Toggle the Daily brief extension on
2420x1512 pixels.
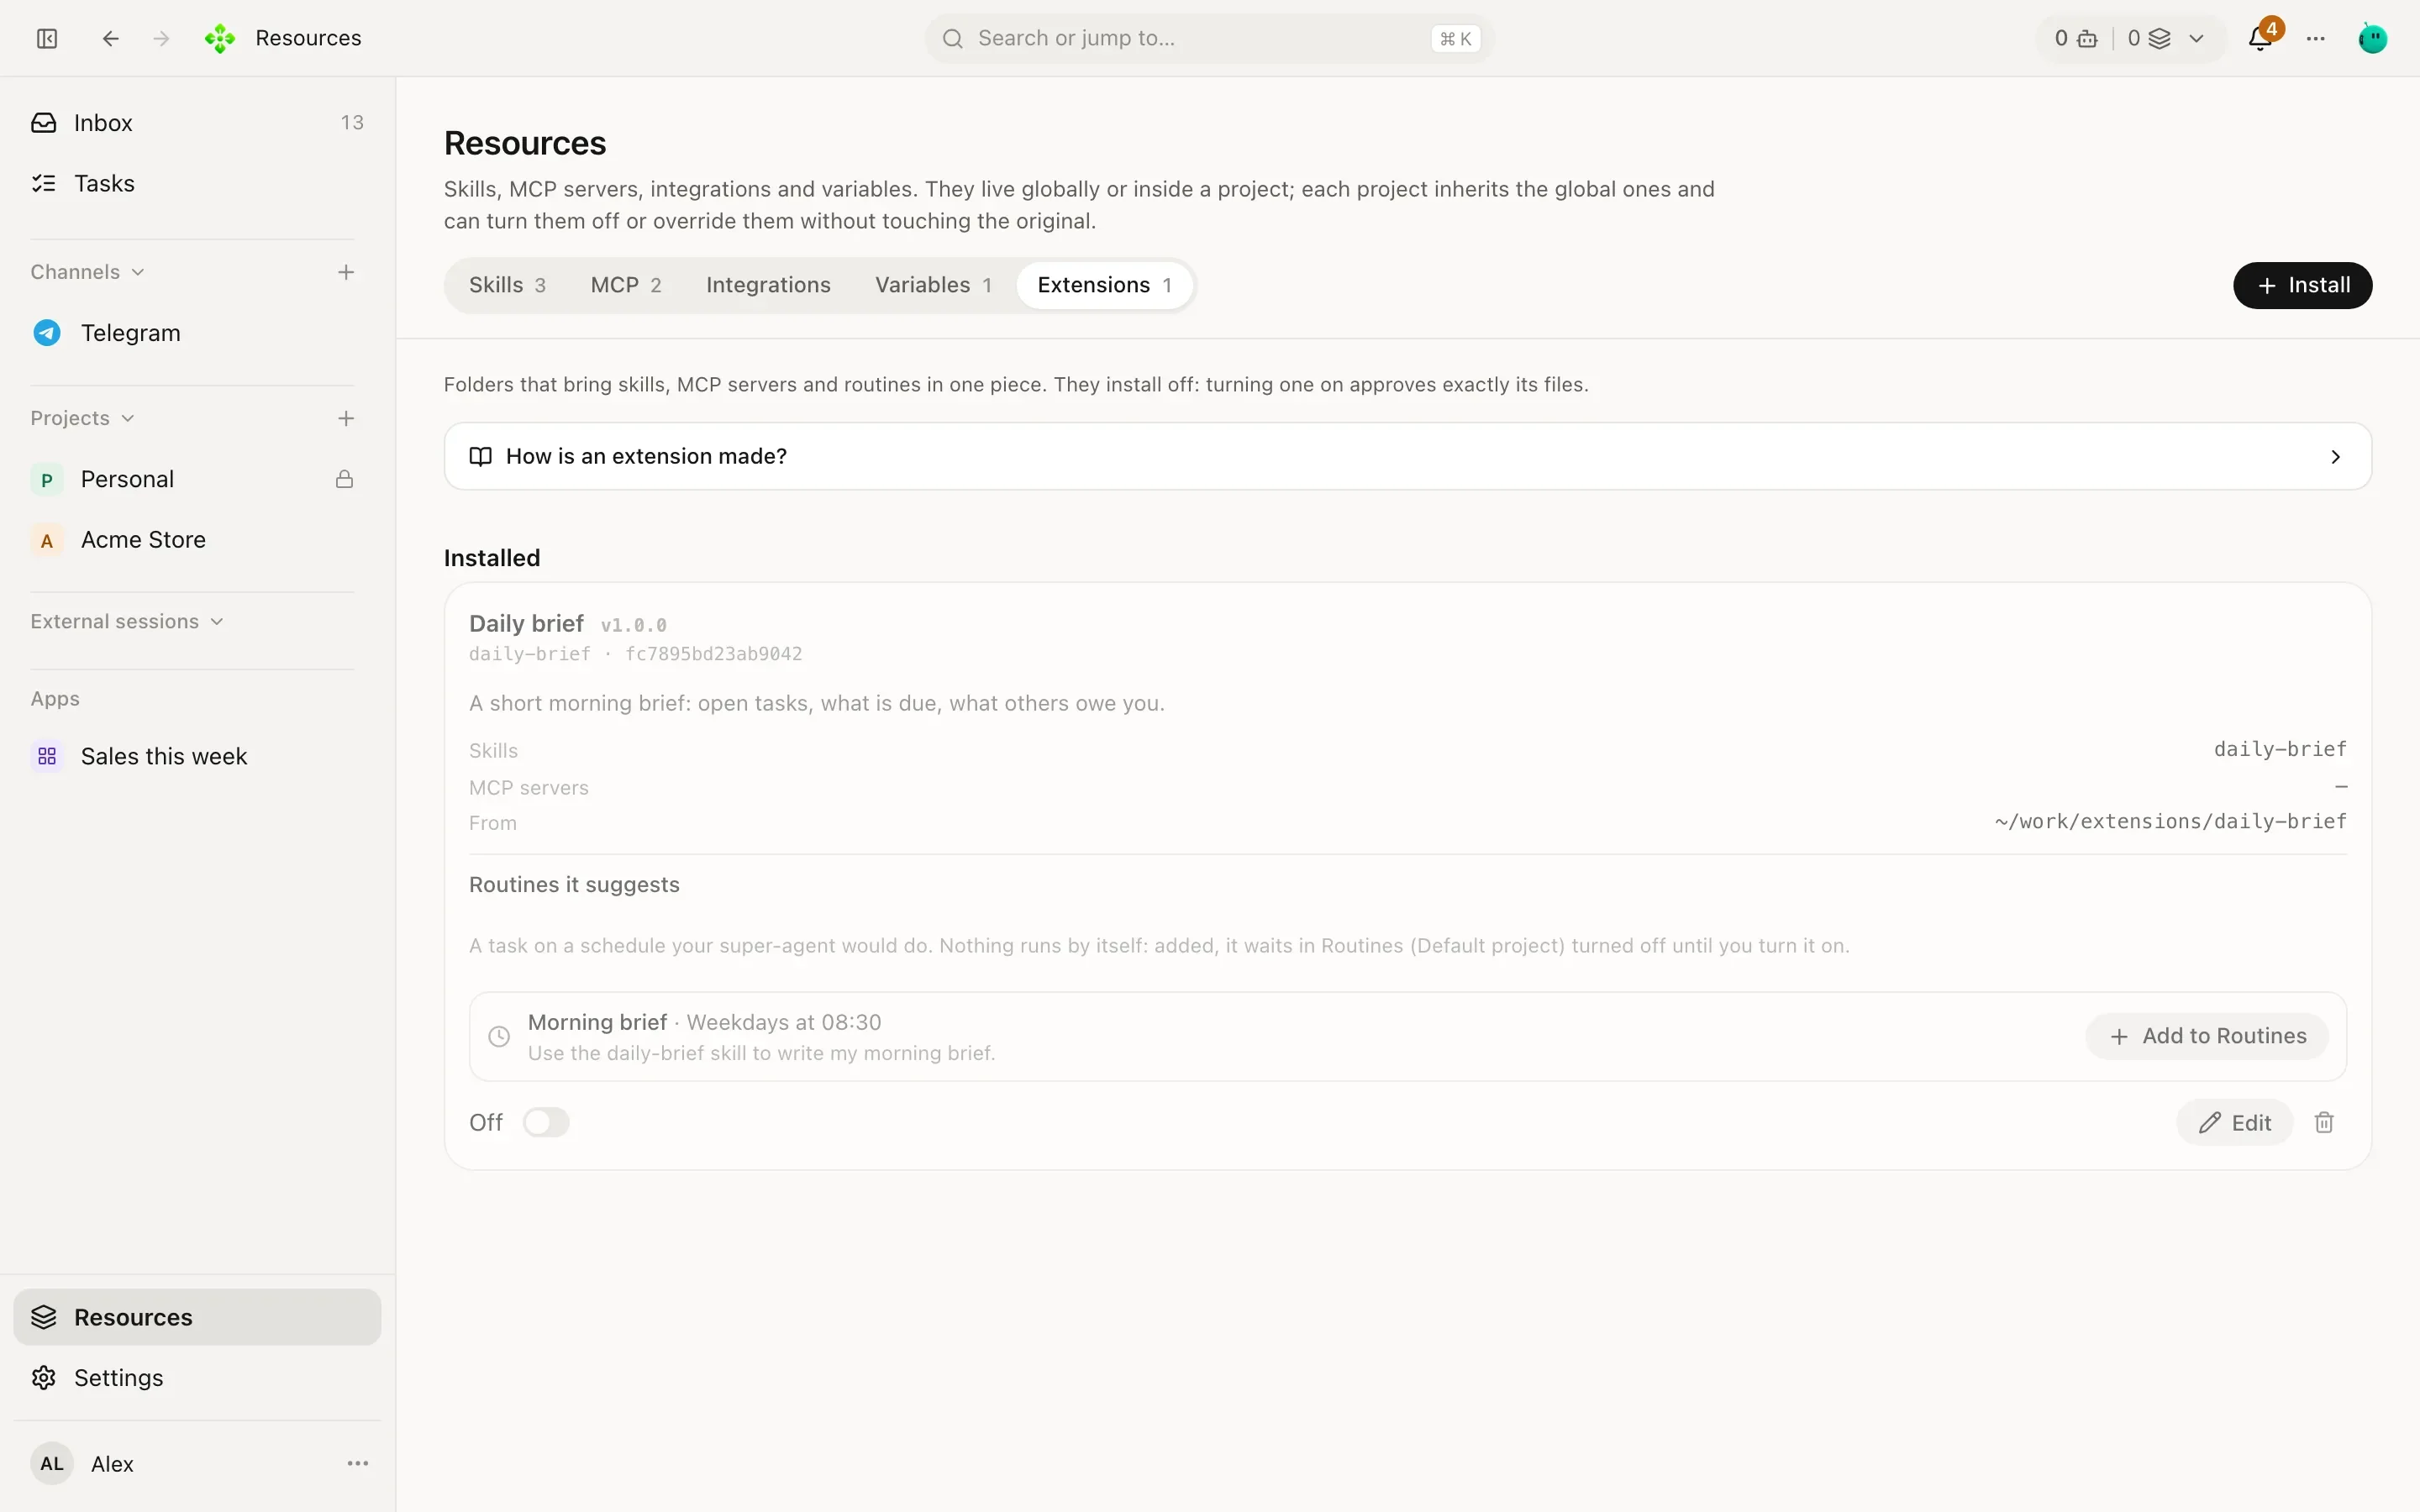pyautogui.click(x=546, y=1123)
